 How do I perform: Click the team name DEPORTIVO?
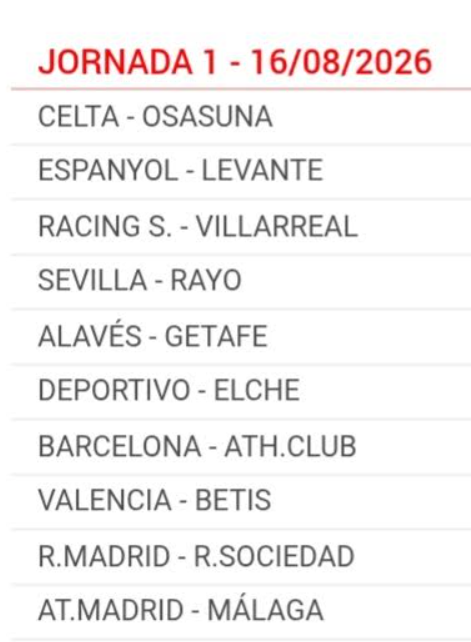tap(114, 391)
